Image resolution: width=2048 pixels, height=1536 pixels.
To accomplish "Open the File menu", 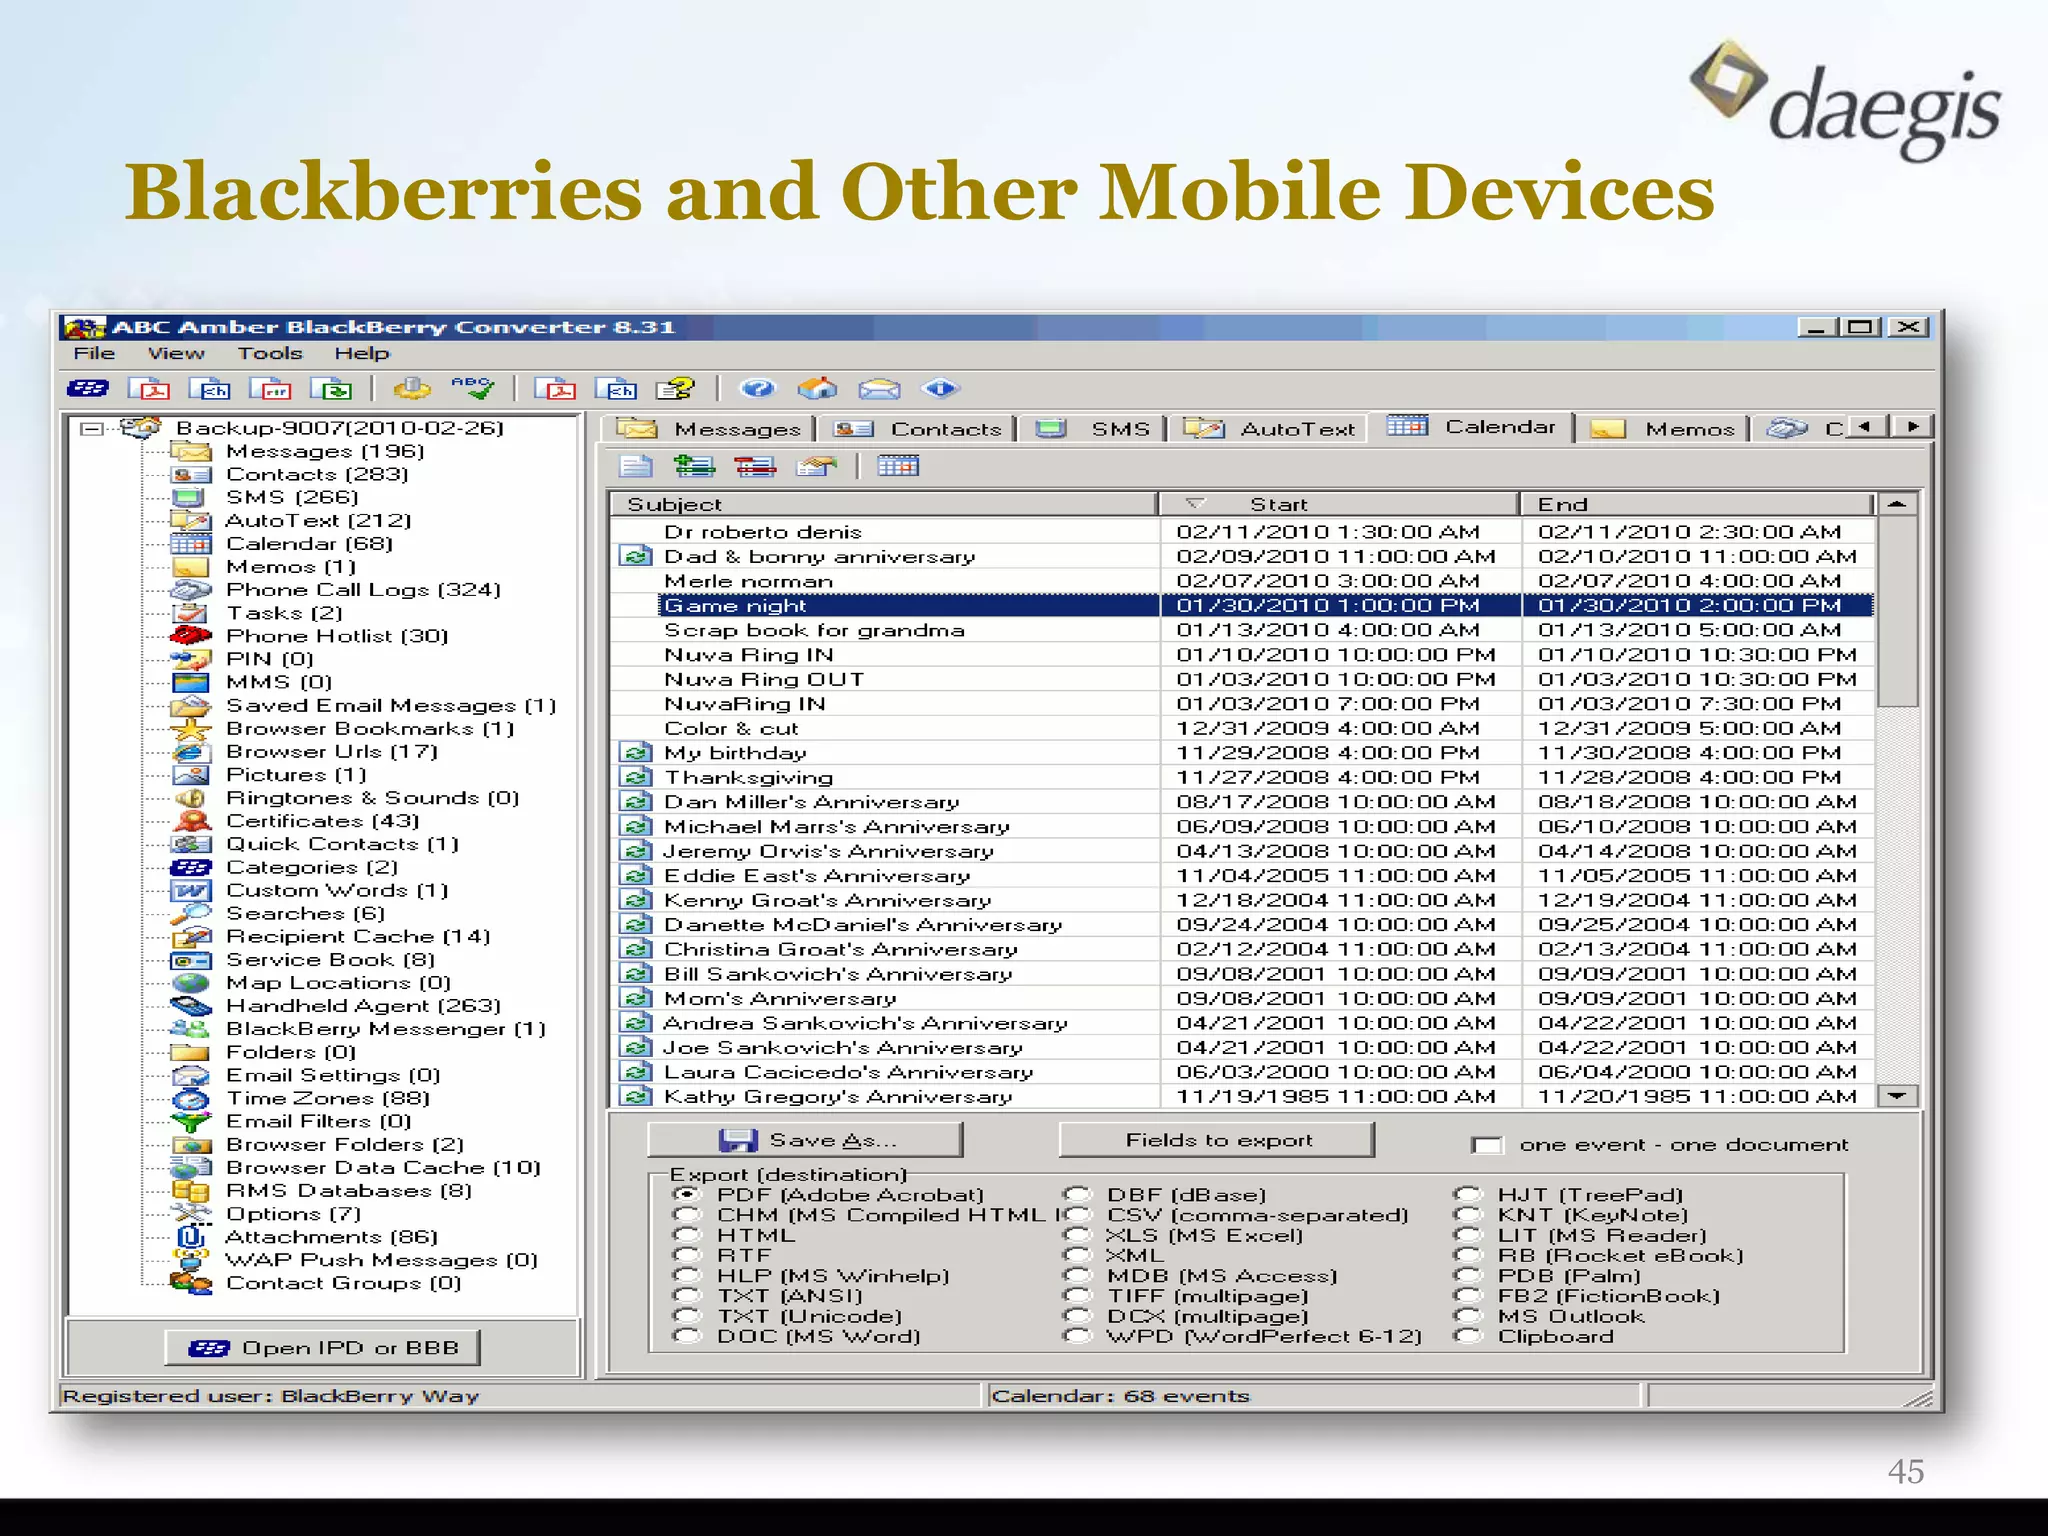I will [94, 353].
